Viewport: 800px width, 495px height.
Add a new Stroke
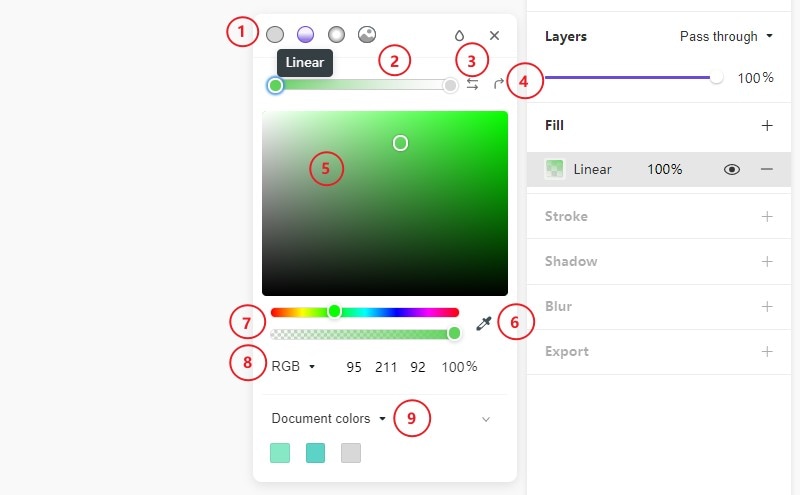(x=767, y=216)
